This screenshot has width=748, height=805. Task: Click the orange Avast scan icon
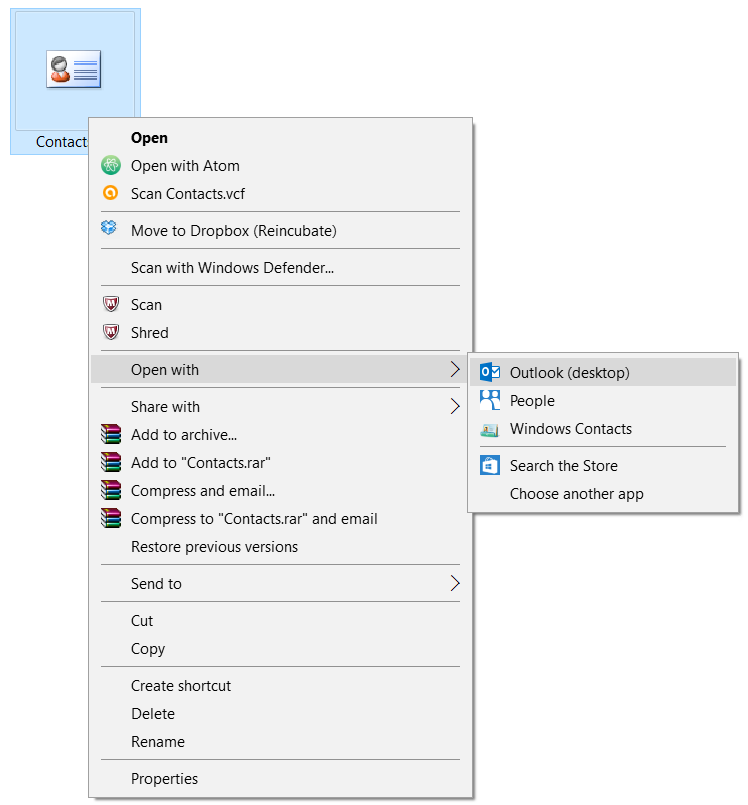111,193
